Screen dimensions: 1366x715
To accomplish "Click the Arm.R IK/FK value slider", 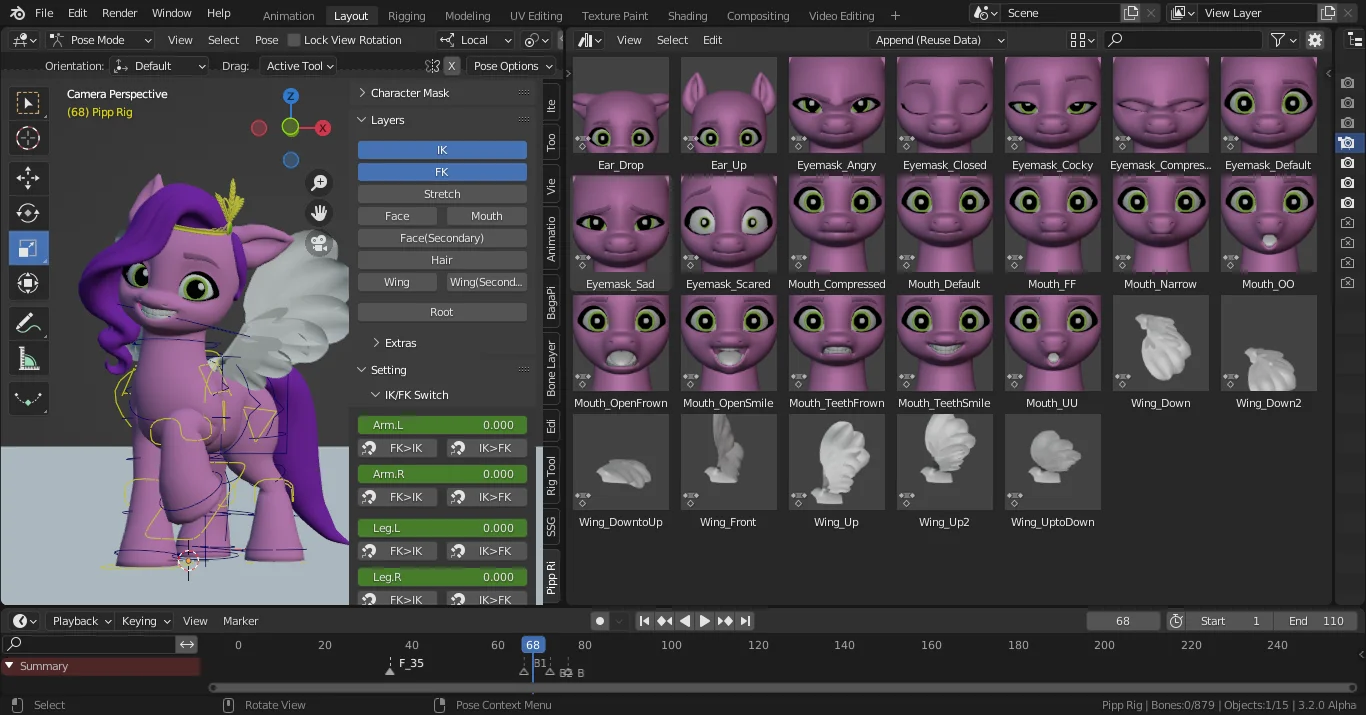I will pos(441,473).
